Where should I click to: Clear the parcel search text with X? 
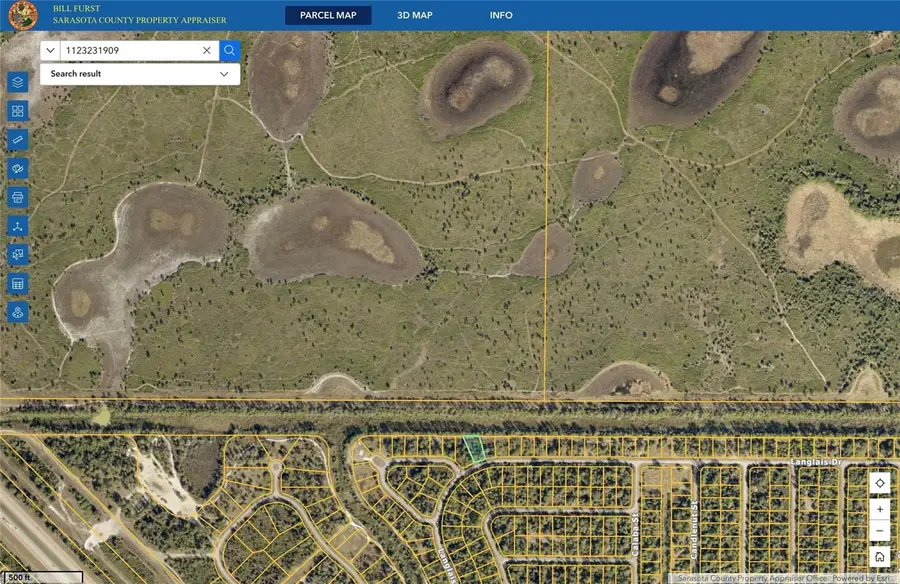207,51
